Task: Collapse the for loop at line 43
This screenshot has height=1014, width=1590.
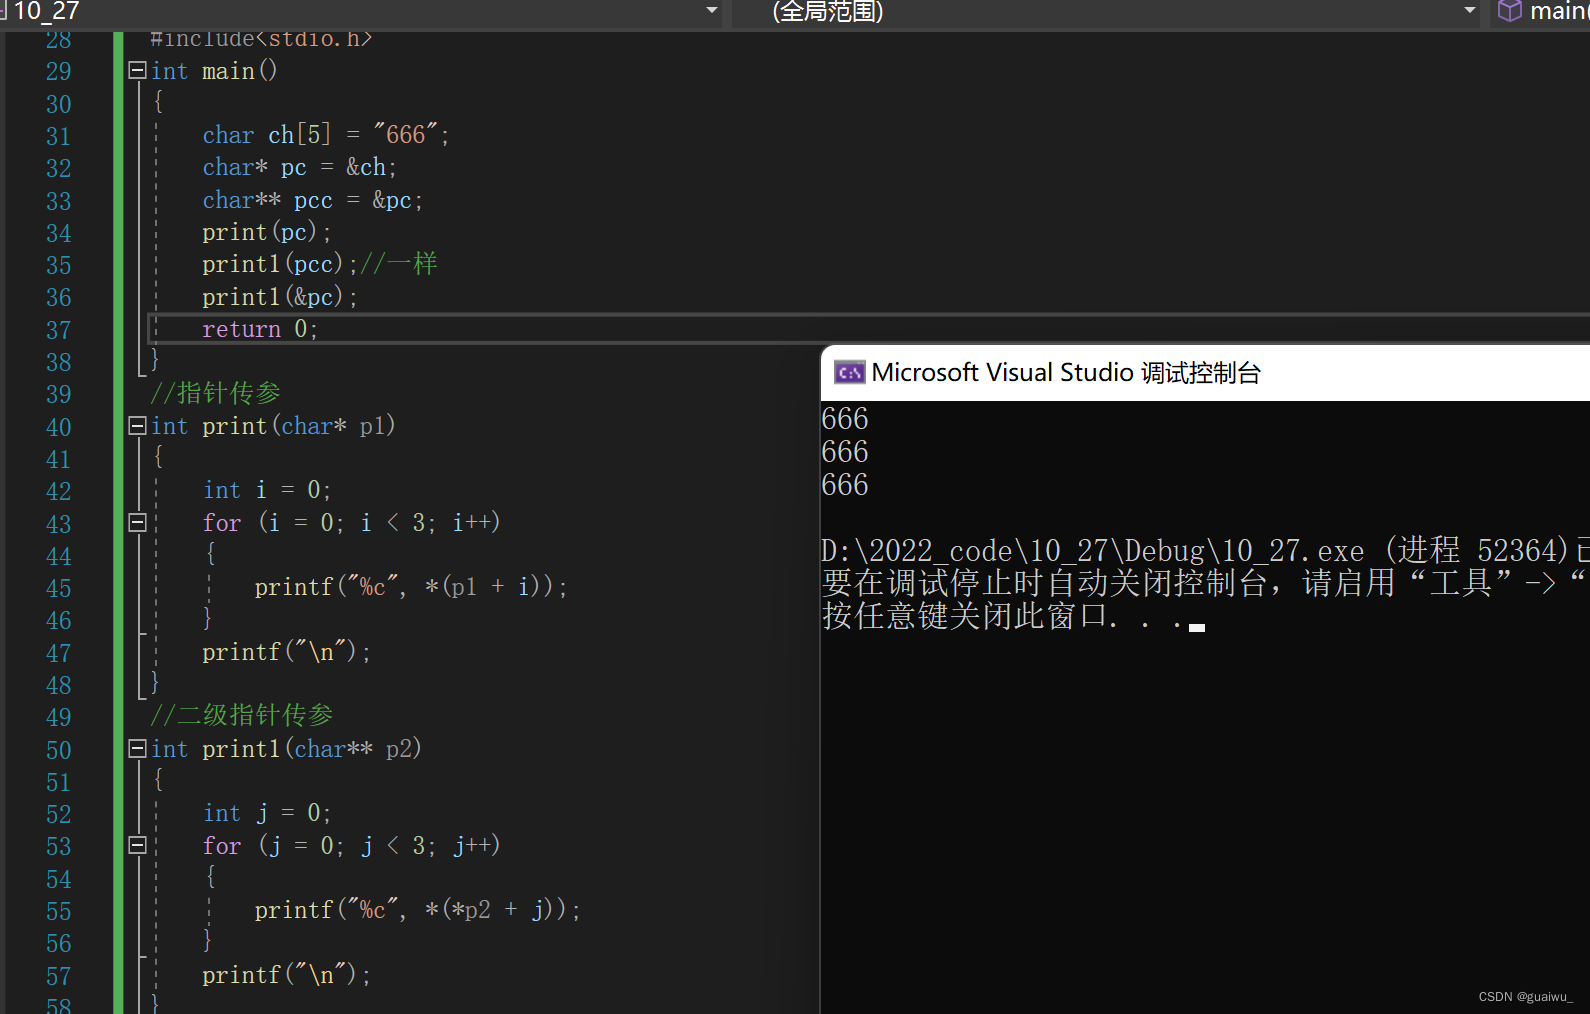Action: coord(138,523)
